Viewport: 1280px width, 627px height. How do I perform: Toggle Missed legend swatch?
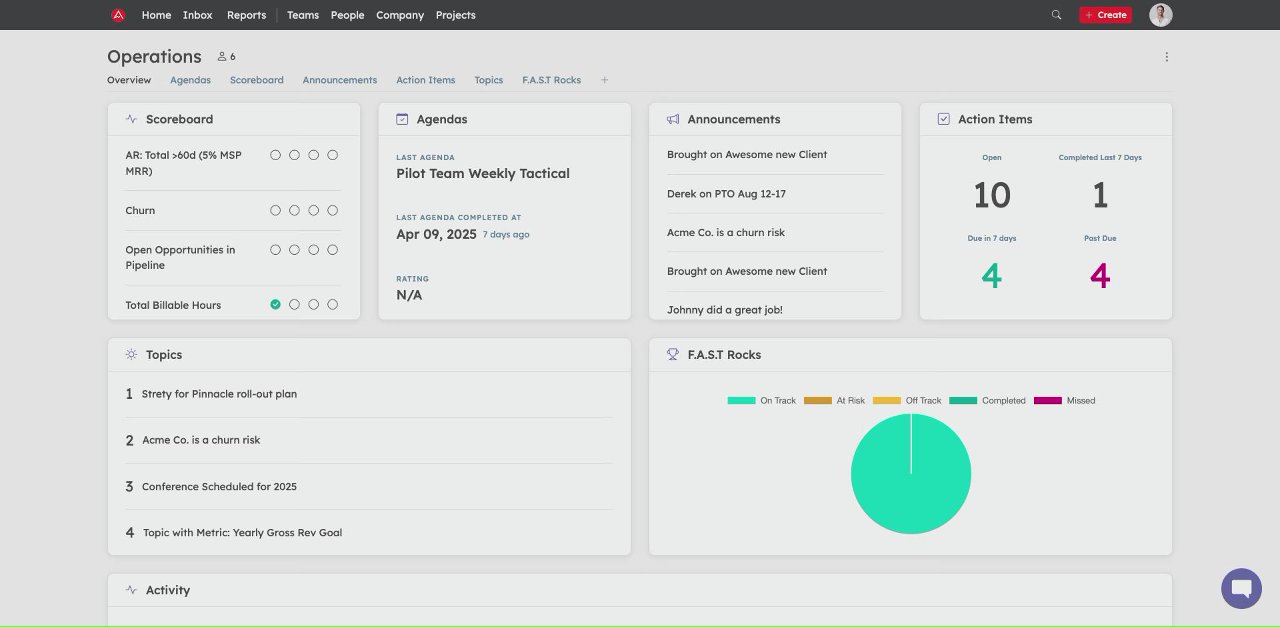click(1048, 401)
